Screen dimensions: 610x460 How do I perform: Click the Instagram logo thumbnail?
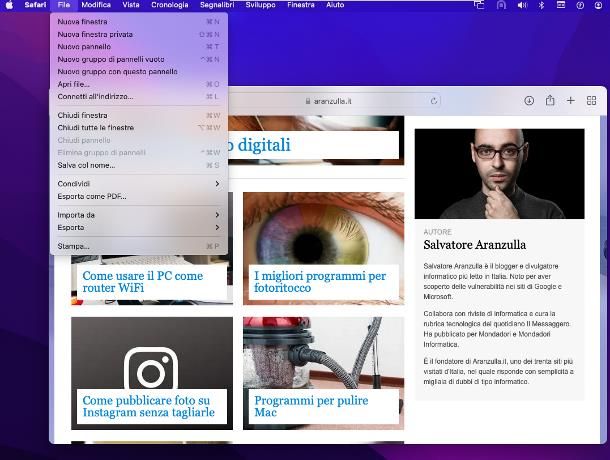pos(152,353)
